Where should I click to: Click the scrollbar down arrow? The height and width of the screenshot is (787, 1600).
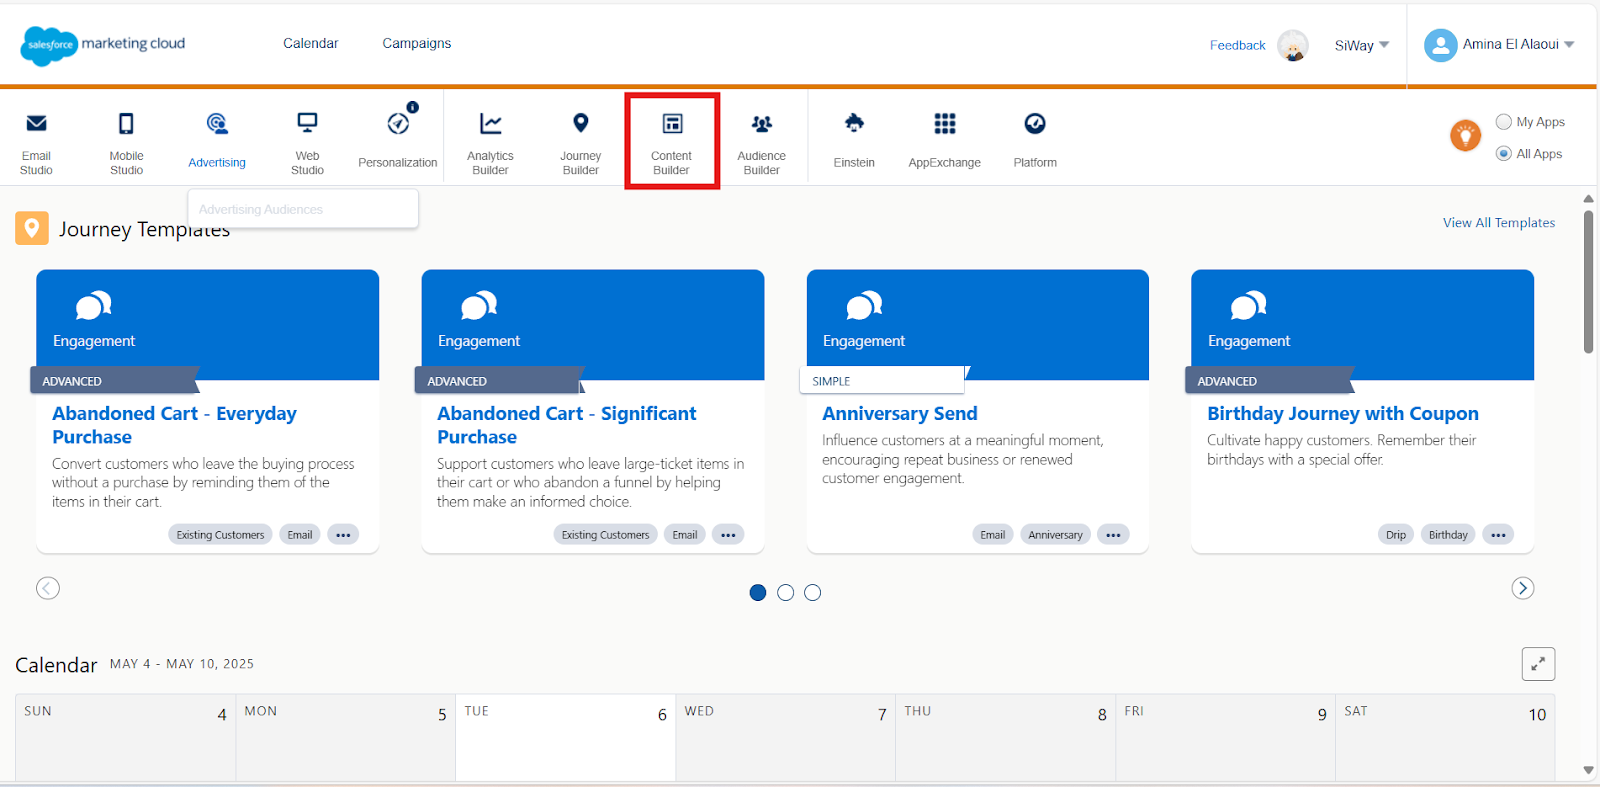(1588, 770)
